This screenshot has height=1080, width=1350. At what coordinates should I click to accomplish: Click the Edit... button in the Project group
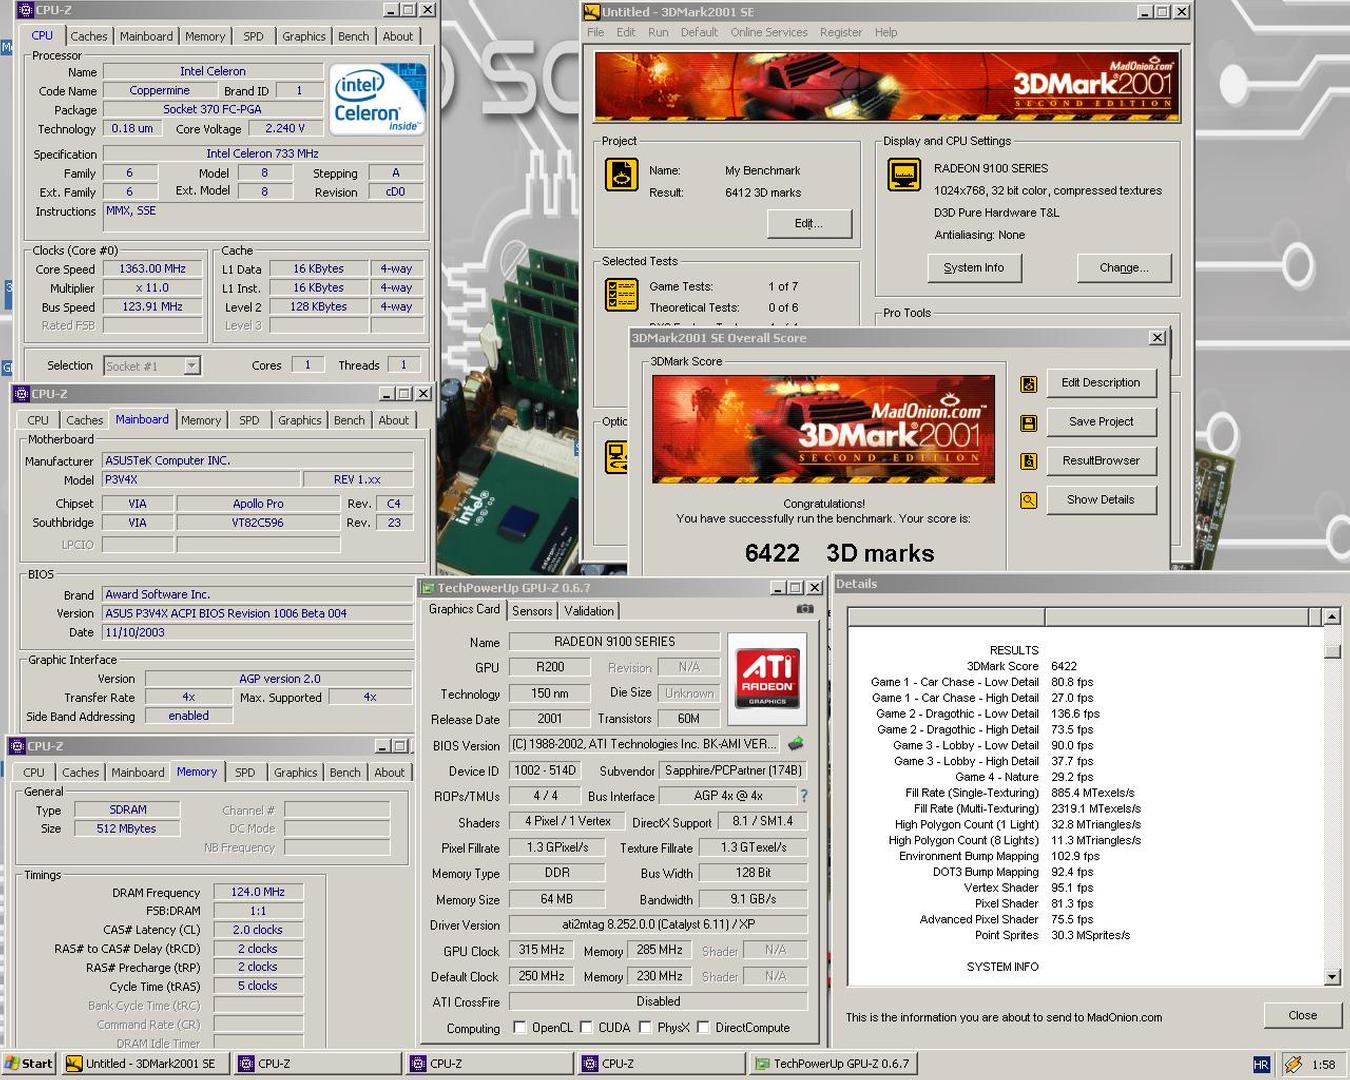[809, 223]
